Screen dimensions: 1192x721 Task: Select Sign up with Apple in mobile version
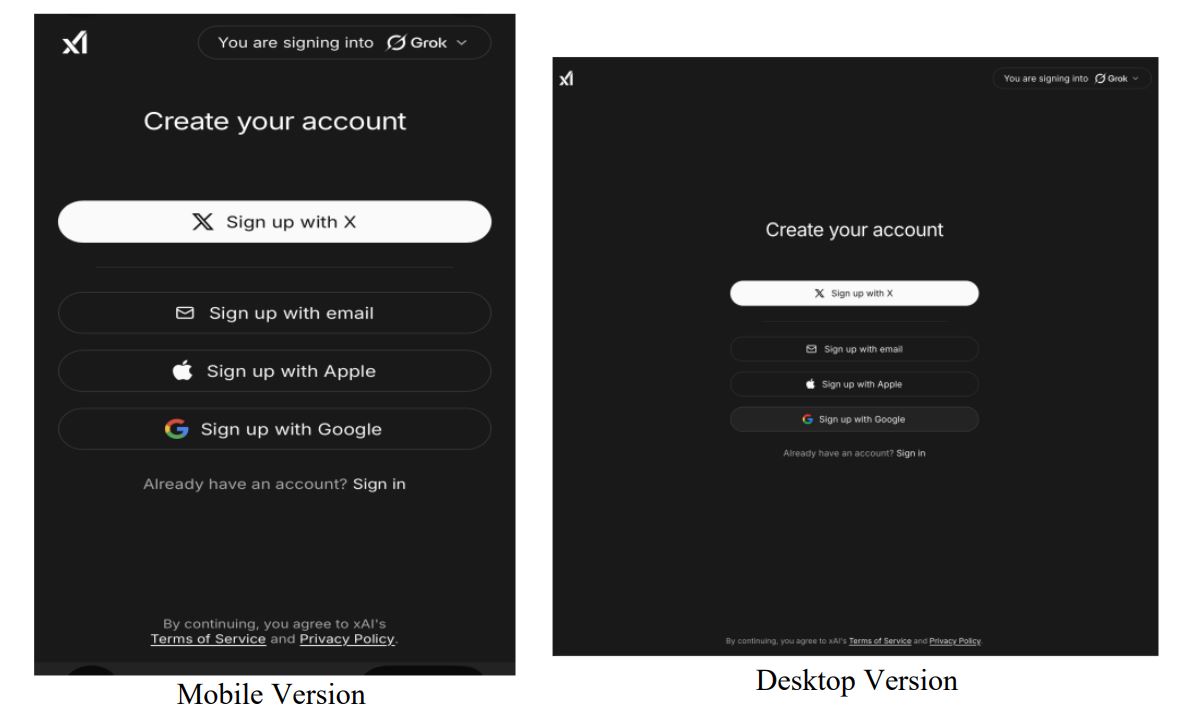pyautogui.click(x=274, y=370)
